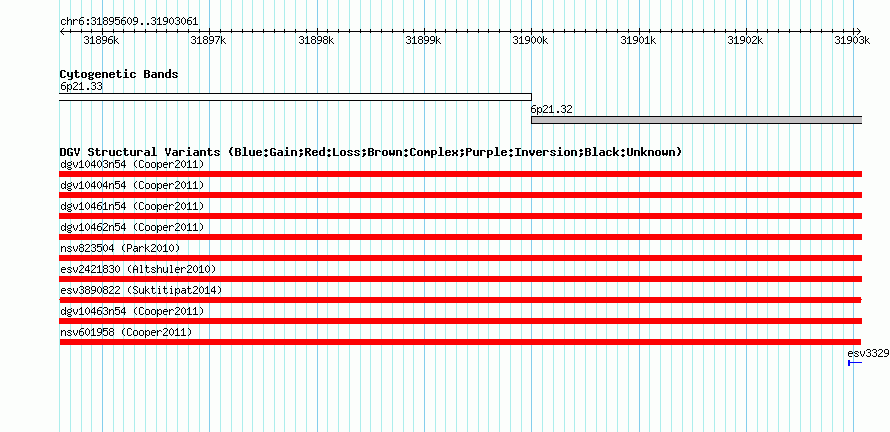Click the chr6:31895609..31903061 region label

(129, 22)
